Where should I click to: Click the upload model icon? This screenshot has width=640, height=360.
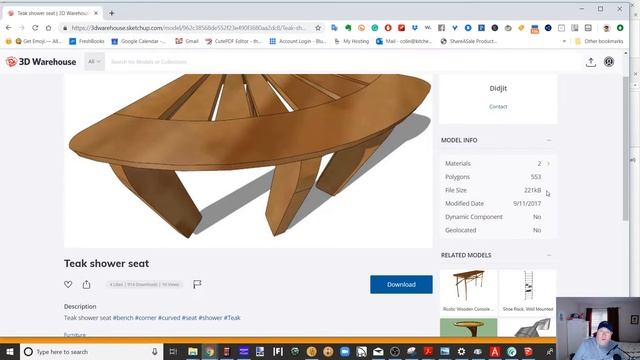click(591, 62)
